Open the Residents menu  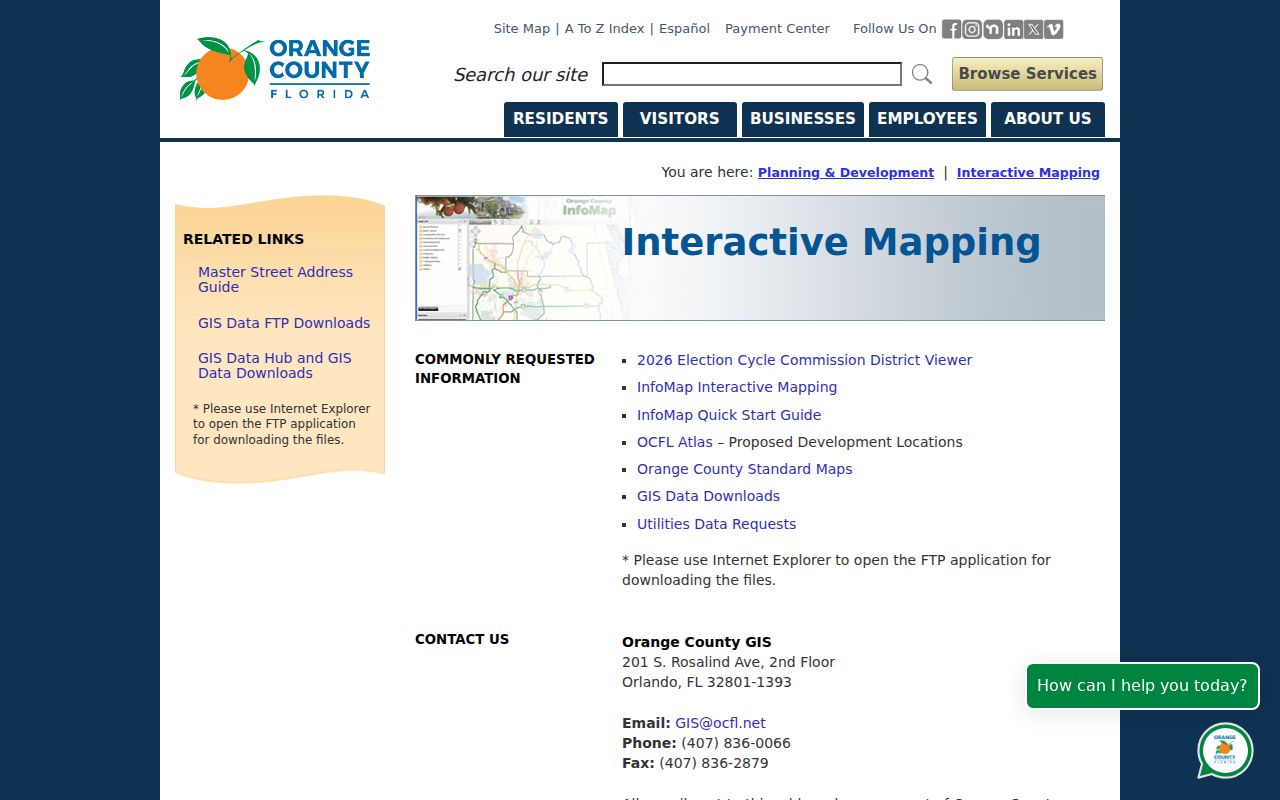point(560,119)
